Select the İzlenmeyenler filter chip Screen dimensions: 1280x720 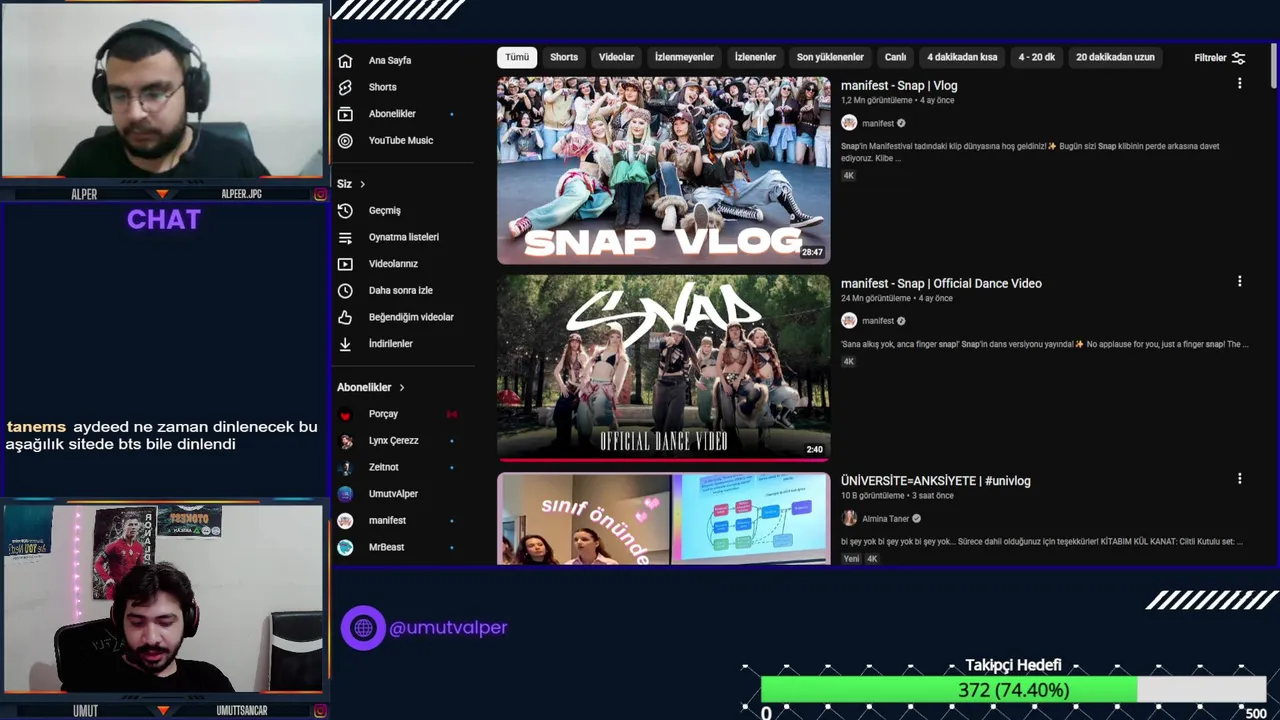pos(684,57)
